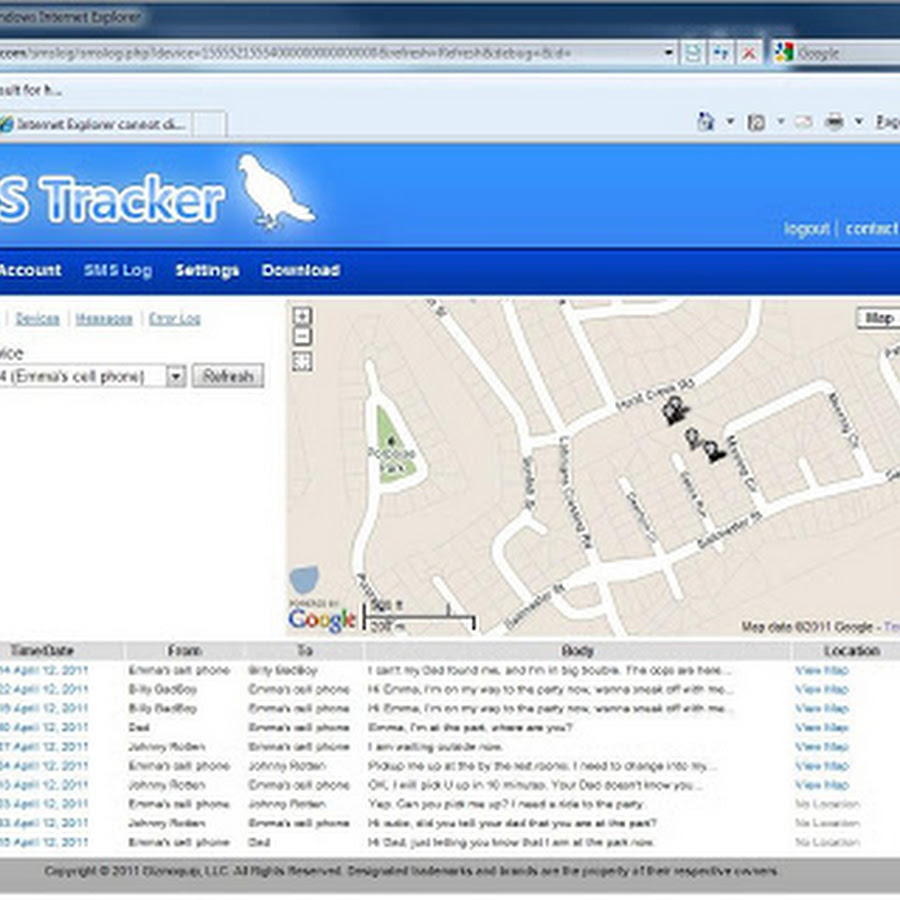Click the date link of the 'I am waiting outside now' row
Screen dimensions: 900x900
(x=44, y=747)
